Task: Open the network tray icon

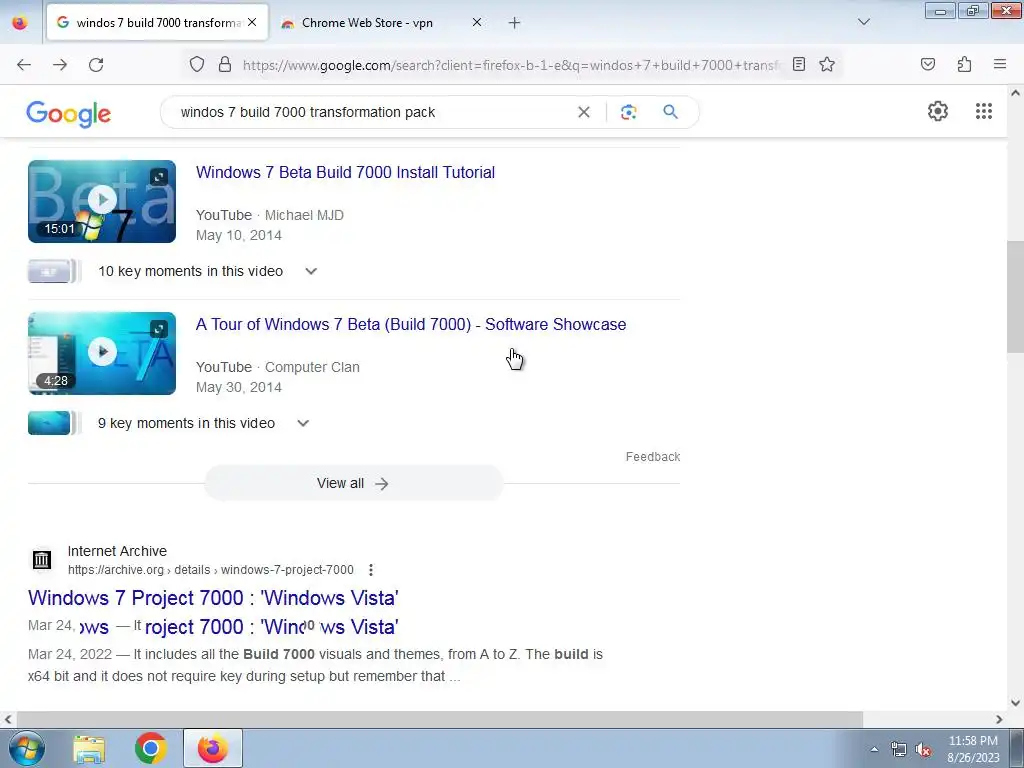Action: point(899,749)
